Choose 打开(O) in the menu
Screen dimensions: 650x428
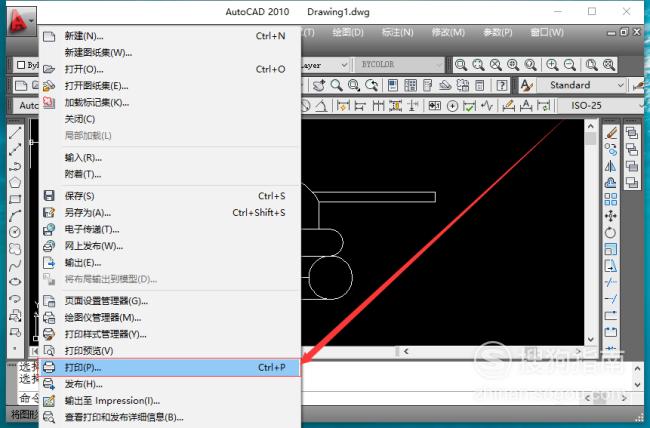point(170,69)
